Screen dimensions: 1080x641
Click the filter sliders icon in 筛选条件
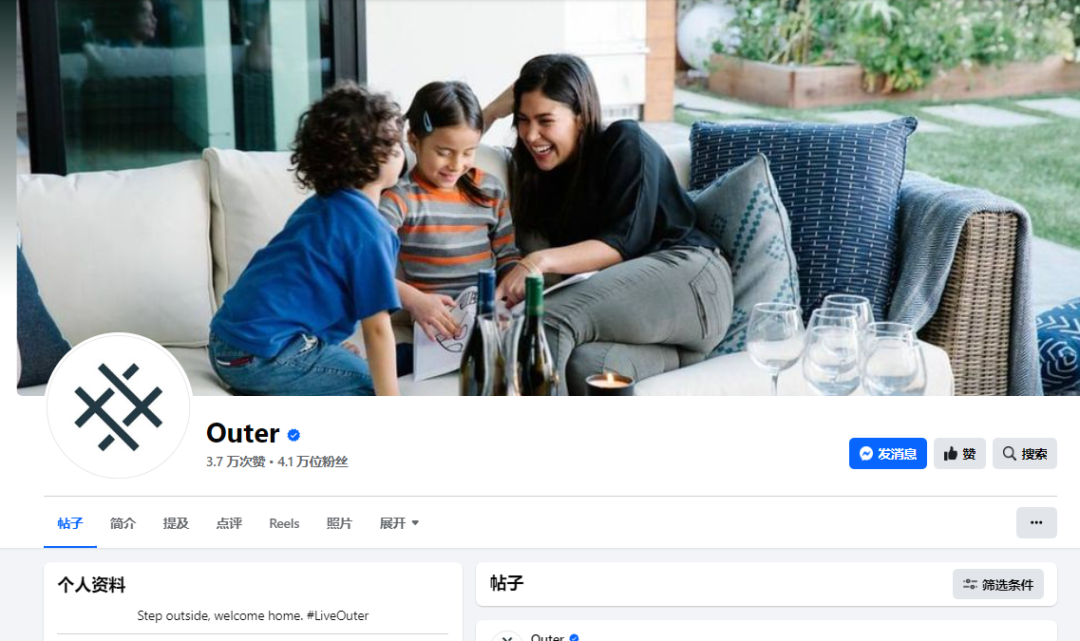click(970, 585)
